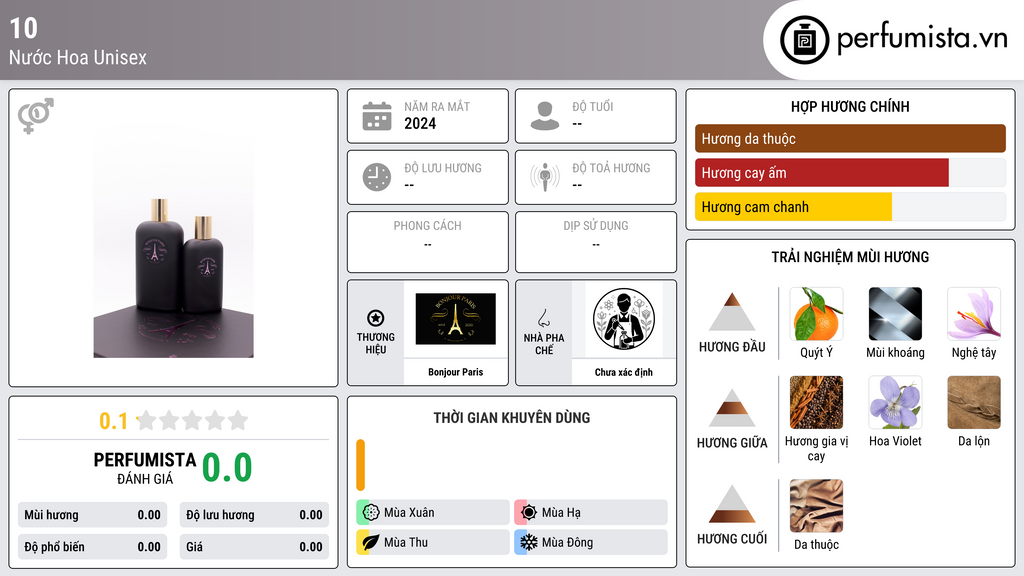Click the Hương cuối pyramid icon

click(732, 504)
